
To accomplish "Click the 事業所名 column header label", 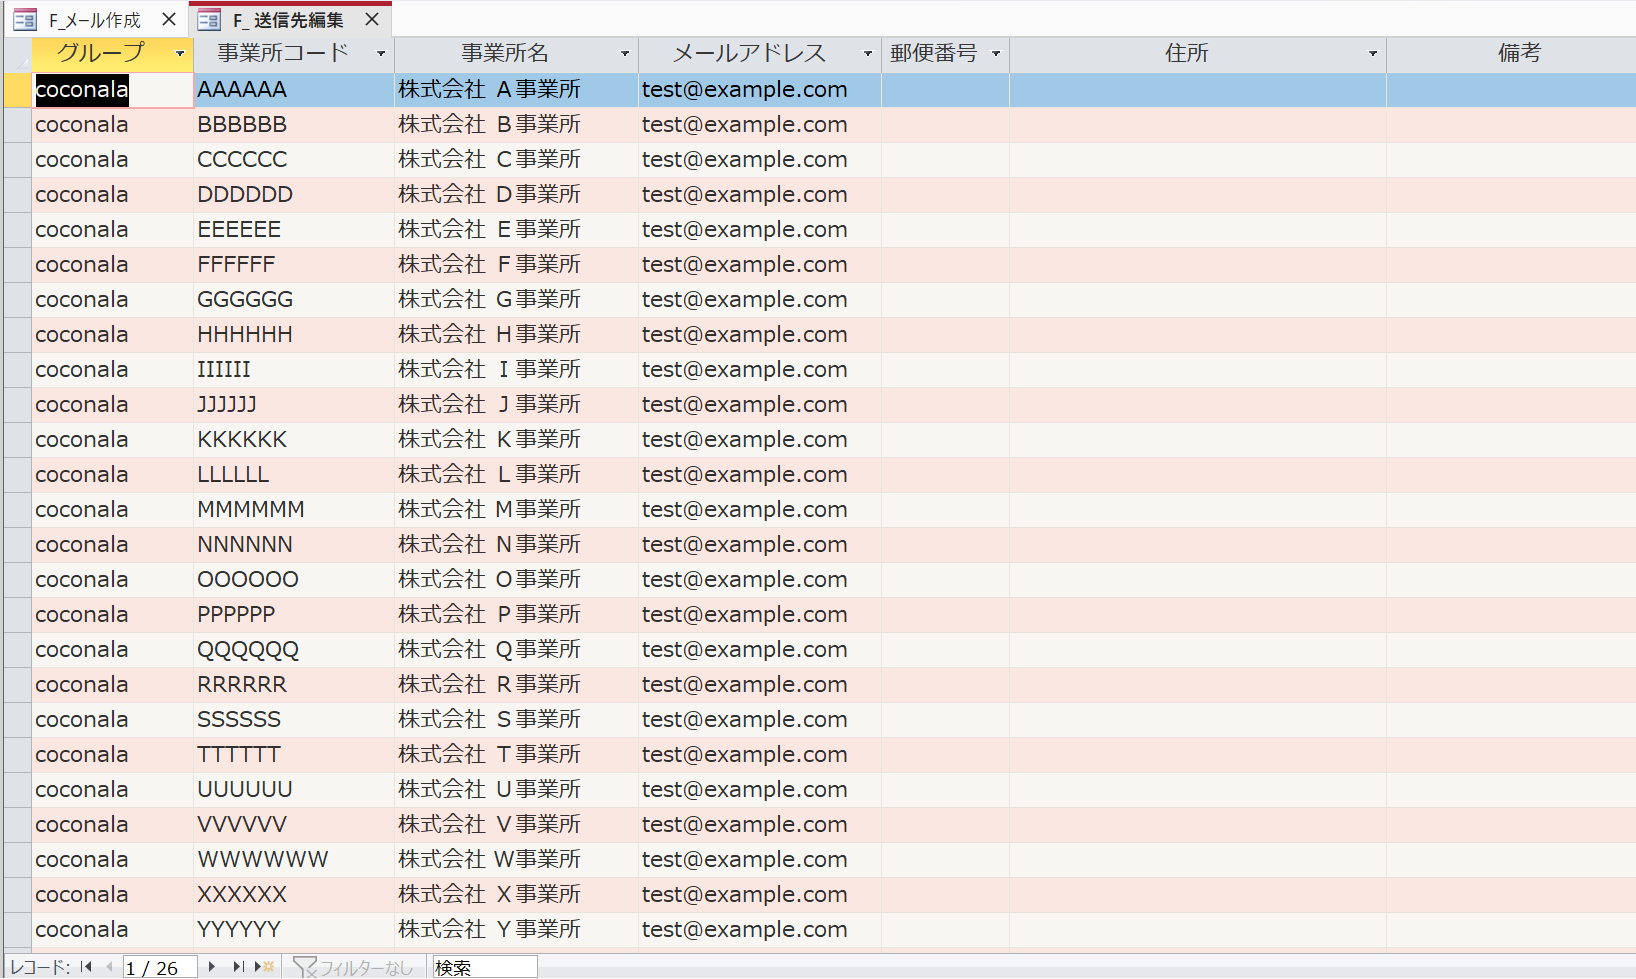I will pos(505,53).
